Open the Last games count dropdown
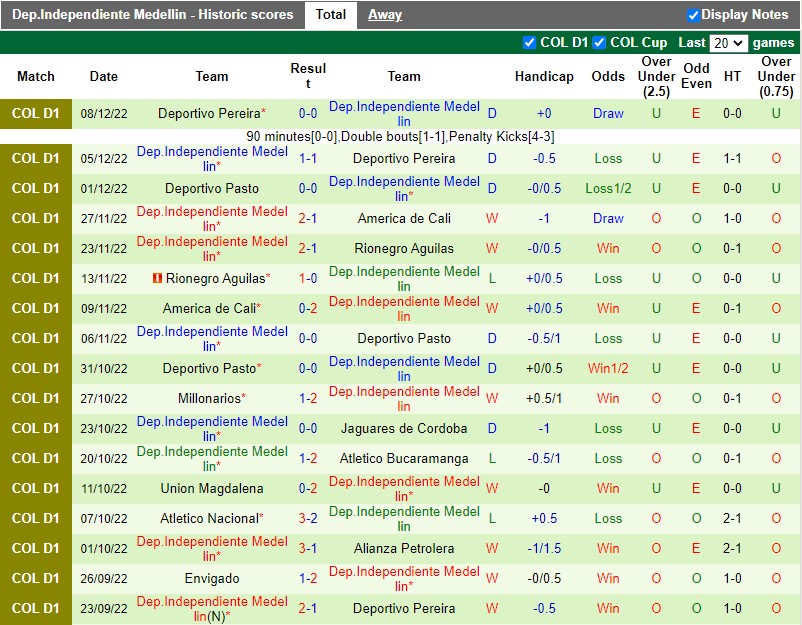 pyautogui.click(x=727, y=43)
